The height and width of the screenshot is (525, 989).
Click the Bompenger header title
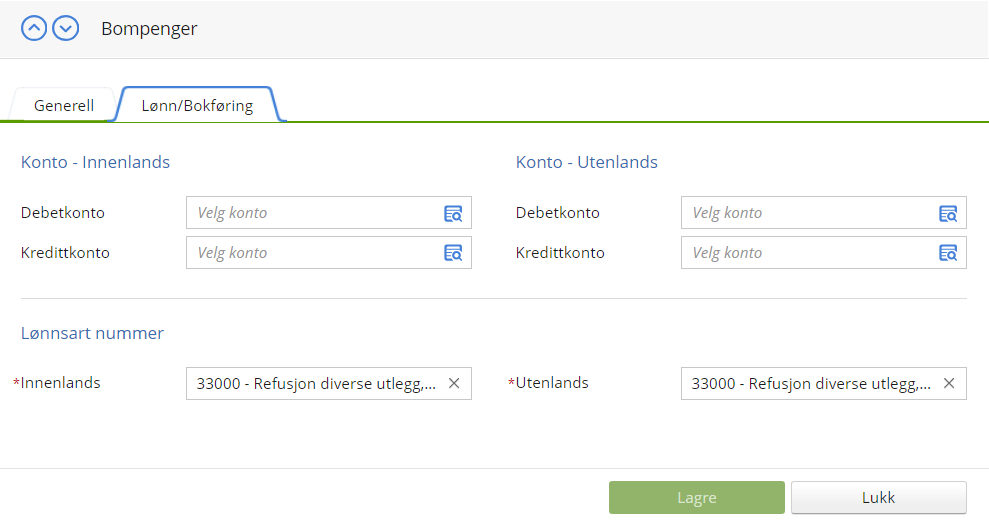149,29
